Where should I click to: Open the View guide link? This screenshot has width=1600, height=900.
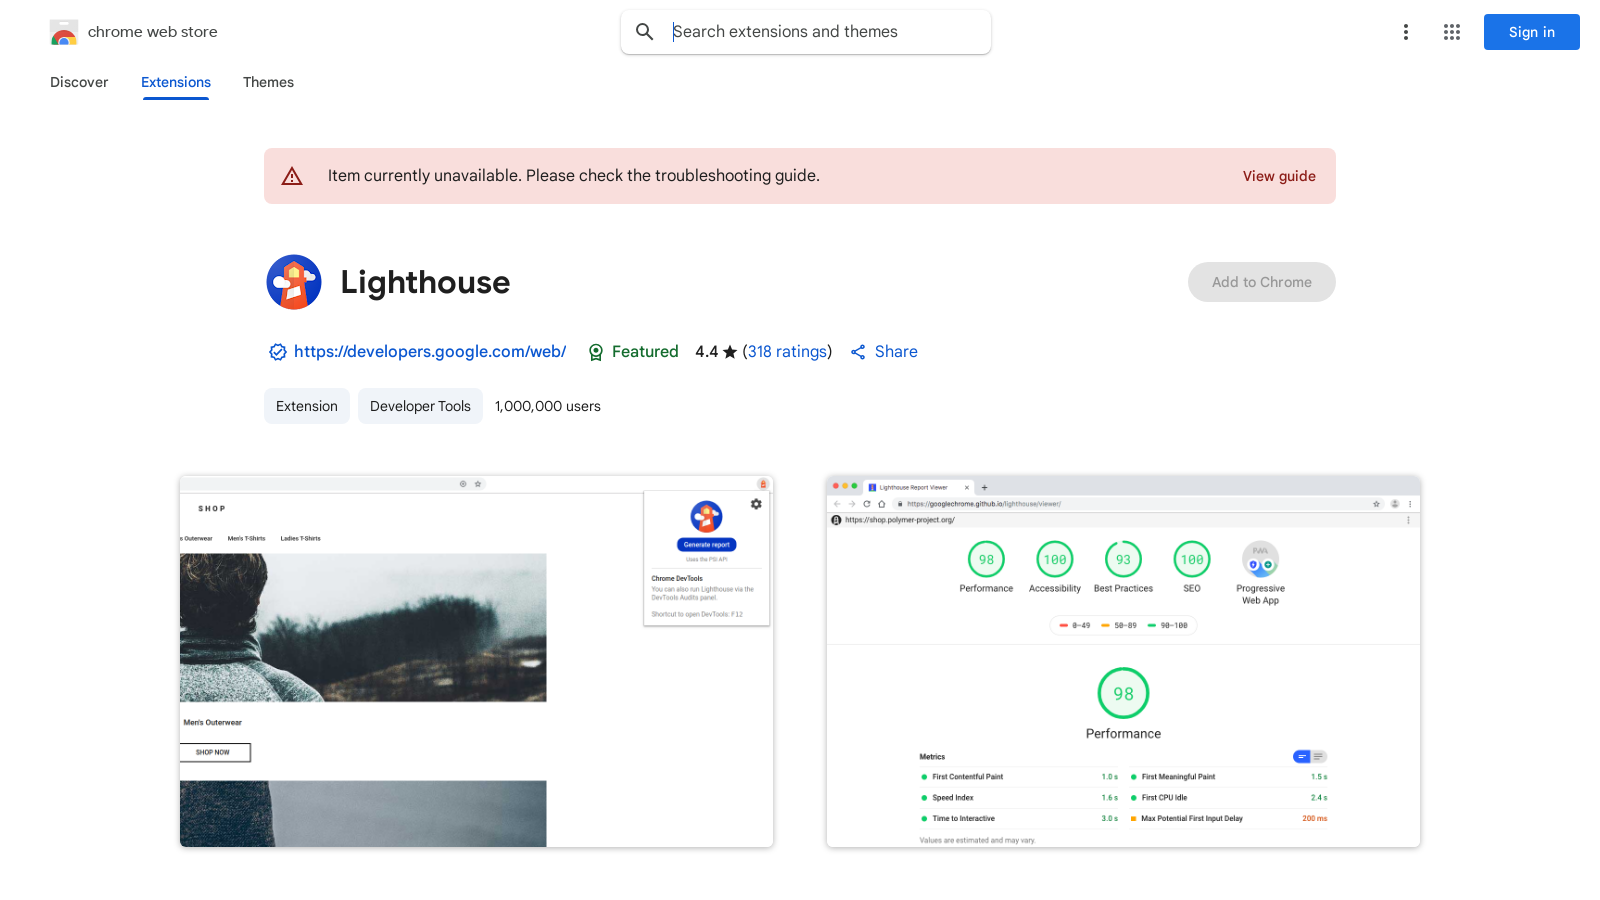click(x=1279, y=176)
